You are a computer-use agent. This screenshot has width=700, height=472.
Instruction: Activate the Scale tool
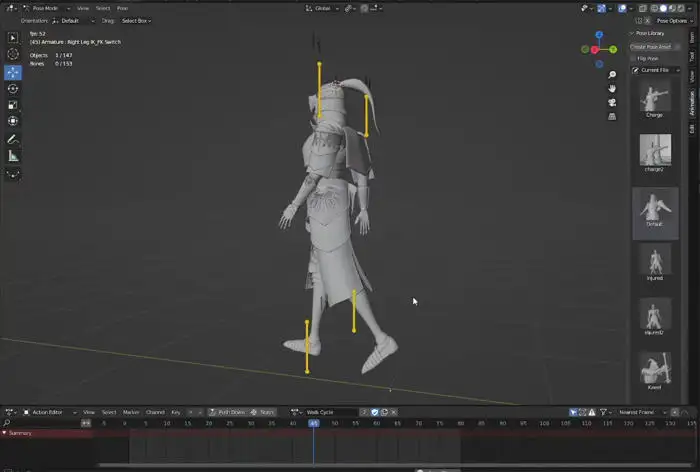13,105
